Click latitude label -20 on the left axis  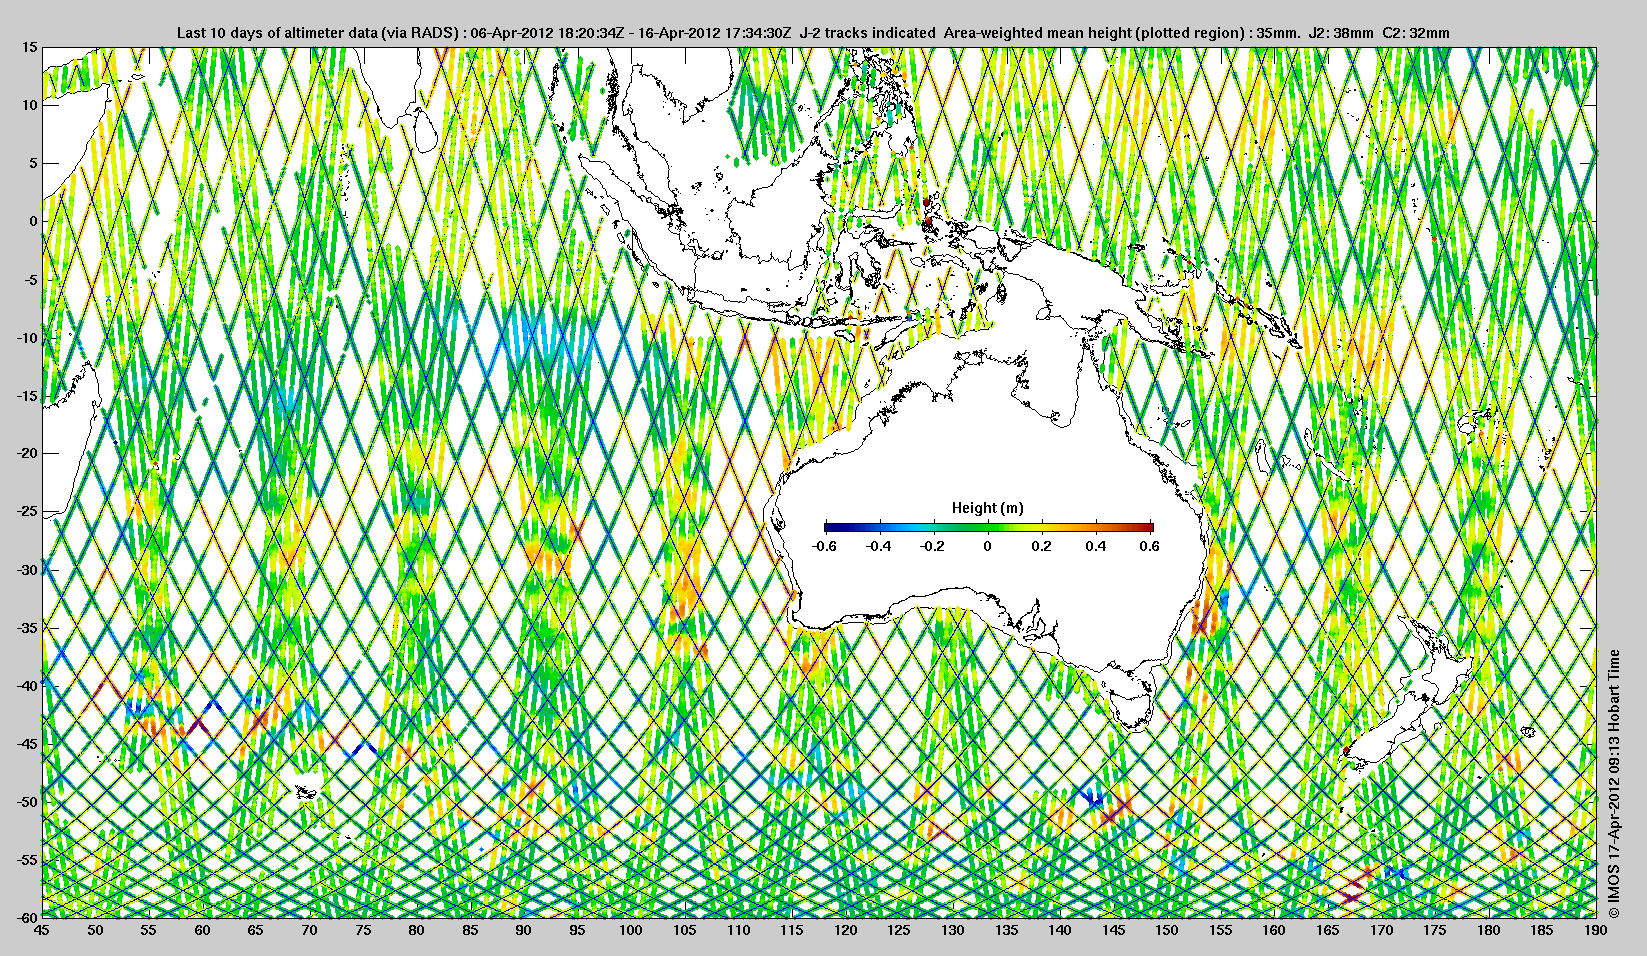click(x=27, y=453)
